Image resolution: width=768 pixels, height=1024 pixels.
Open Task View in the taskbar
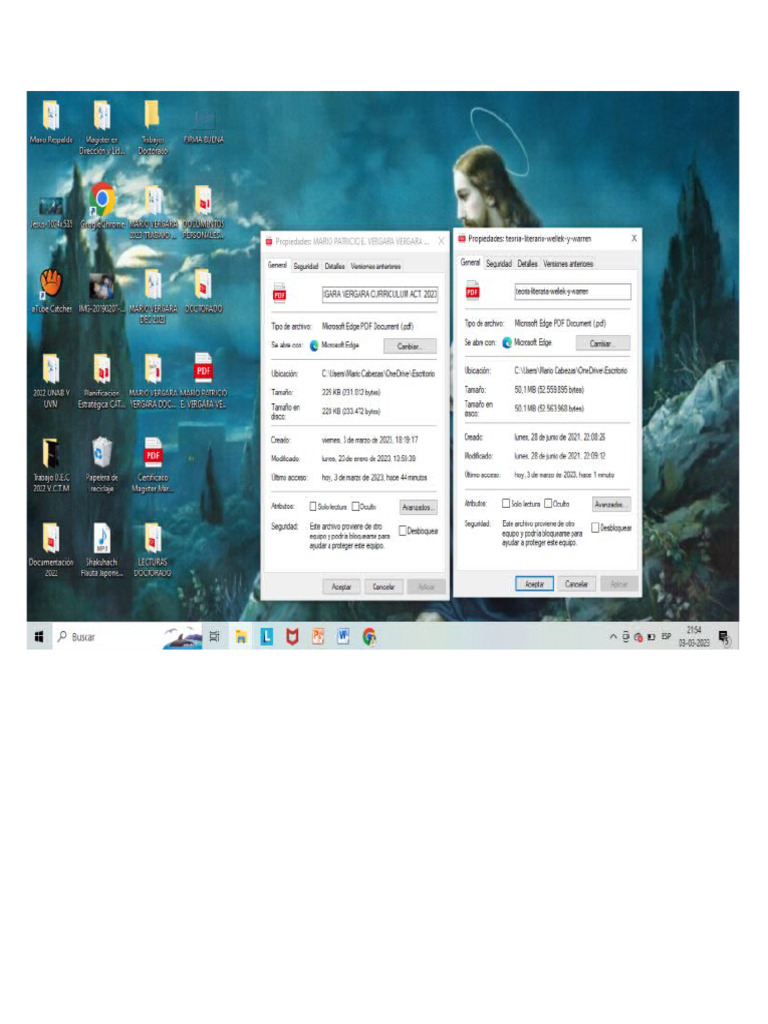point(214,637)
